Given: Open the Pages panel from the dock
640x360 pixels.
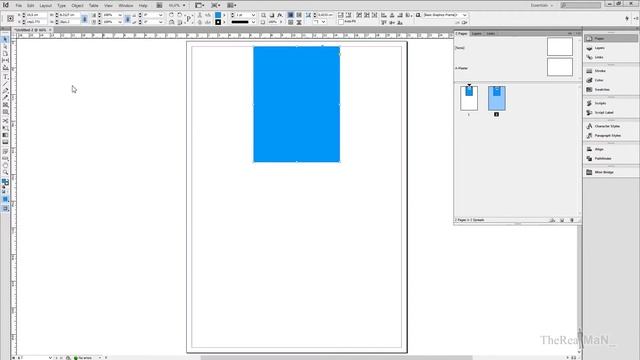Looking at the screenshot, I should pos(611,38).
